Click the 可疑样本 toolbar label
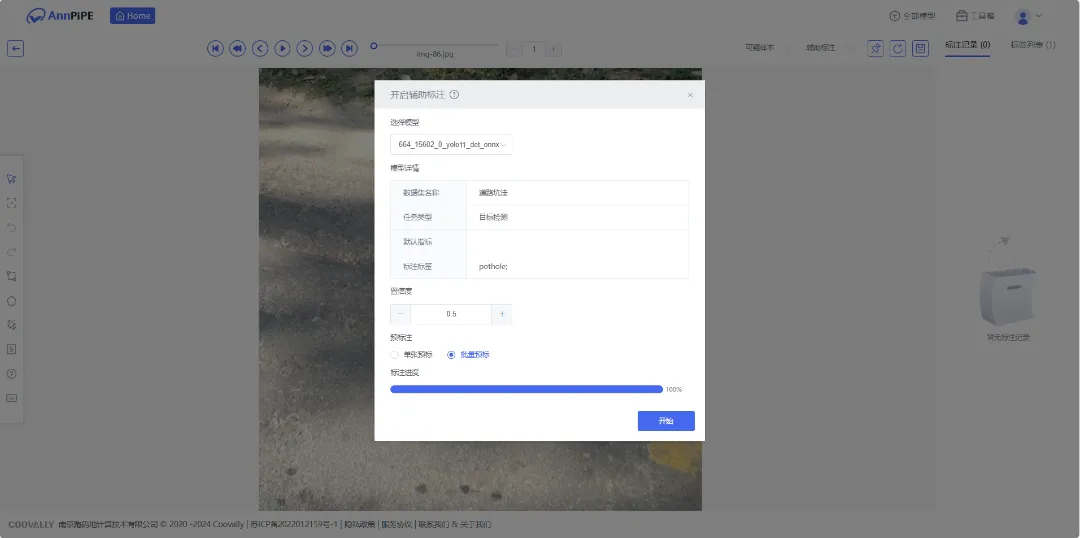The height and width of the screenshot is (538, 1080). tap(759, 48)
